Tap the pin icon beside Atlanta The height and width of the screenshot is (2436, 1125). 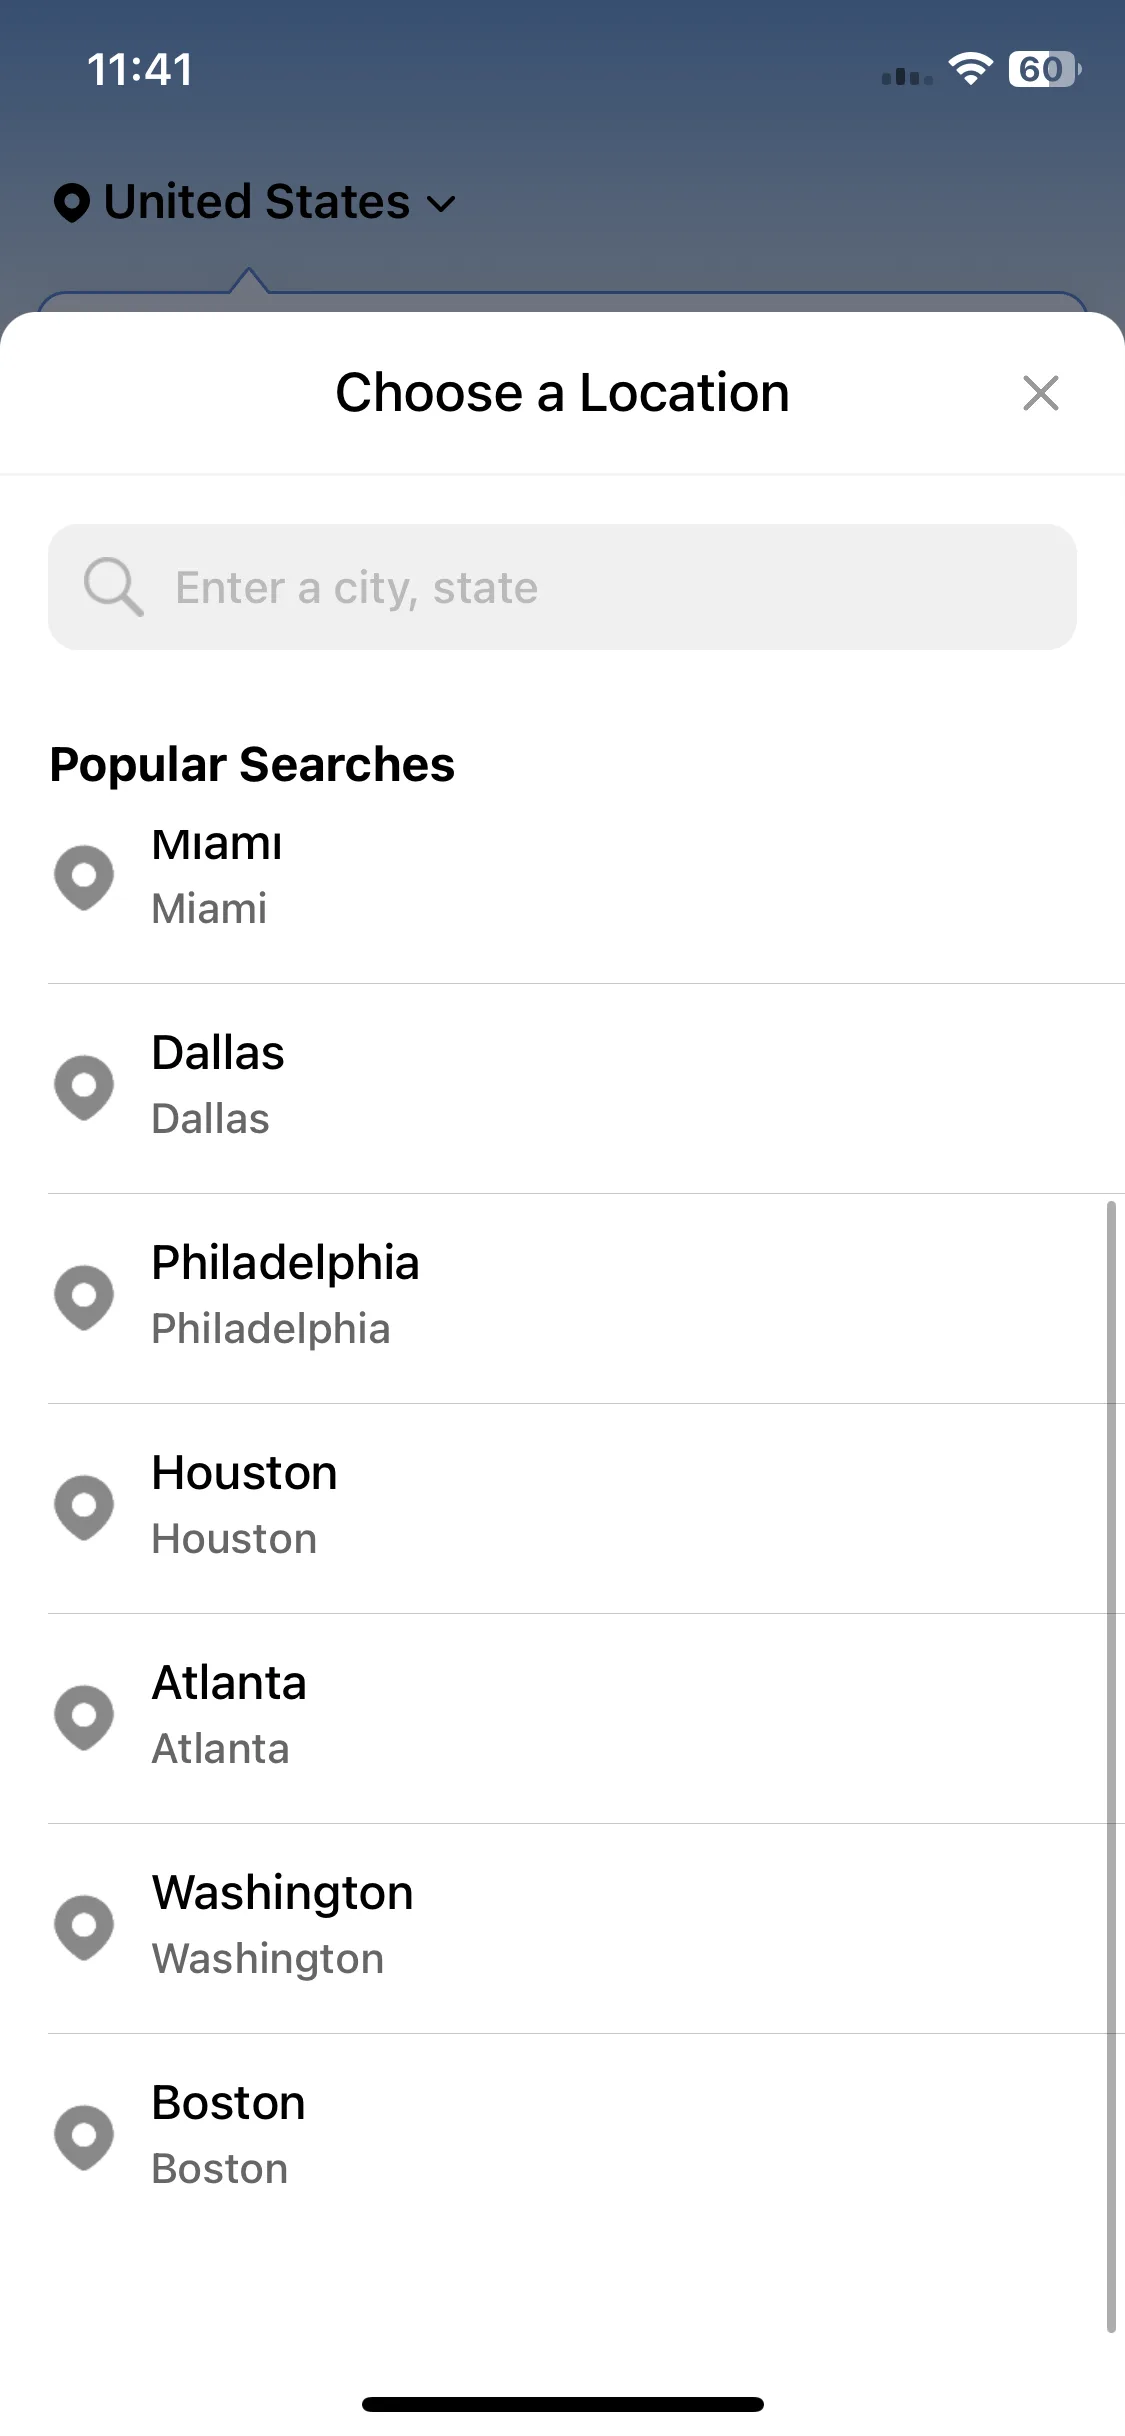coord(84,1717)
